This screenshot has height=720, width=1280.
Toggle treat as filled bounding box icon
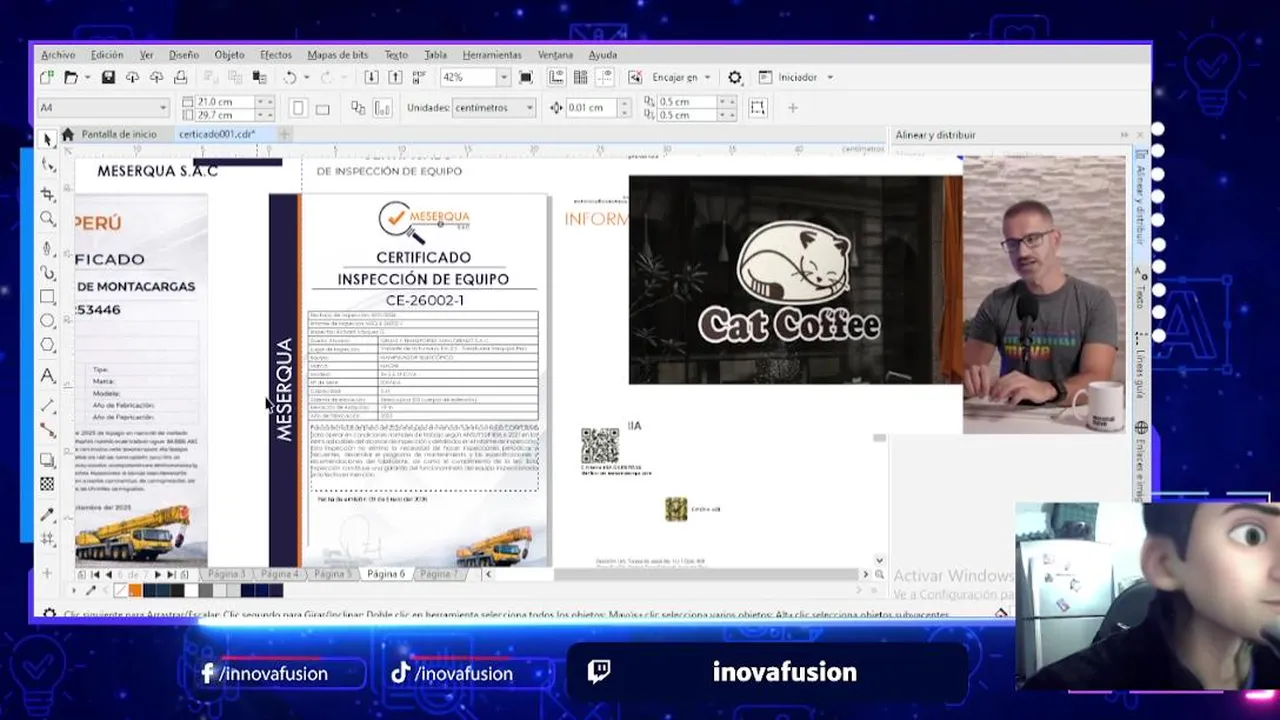tap(758, 107)
